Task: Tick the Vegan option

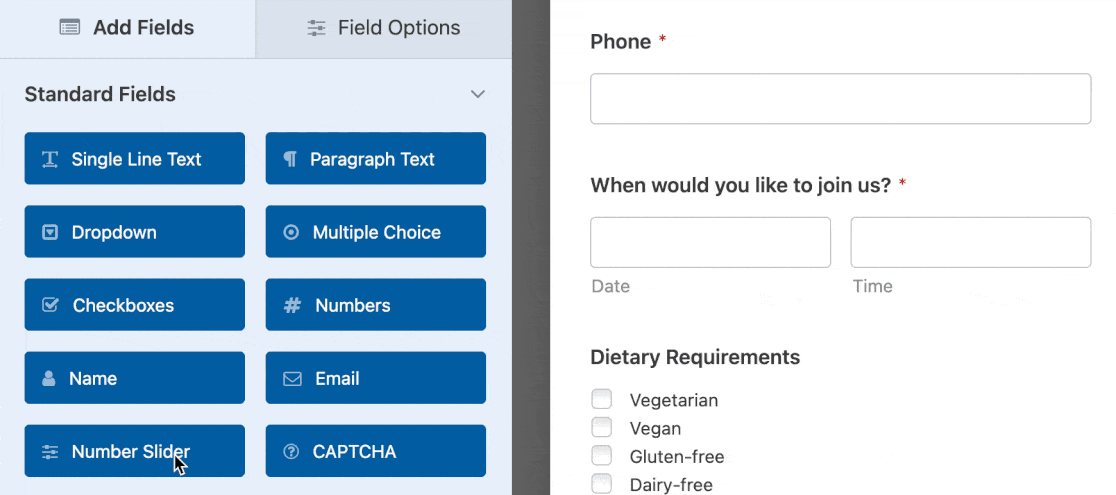Action: 601,427
